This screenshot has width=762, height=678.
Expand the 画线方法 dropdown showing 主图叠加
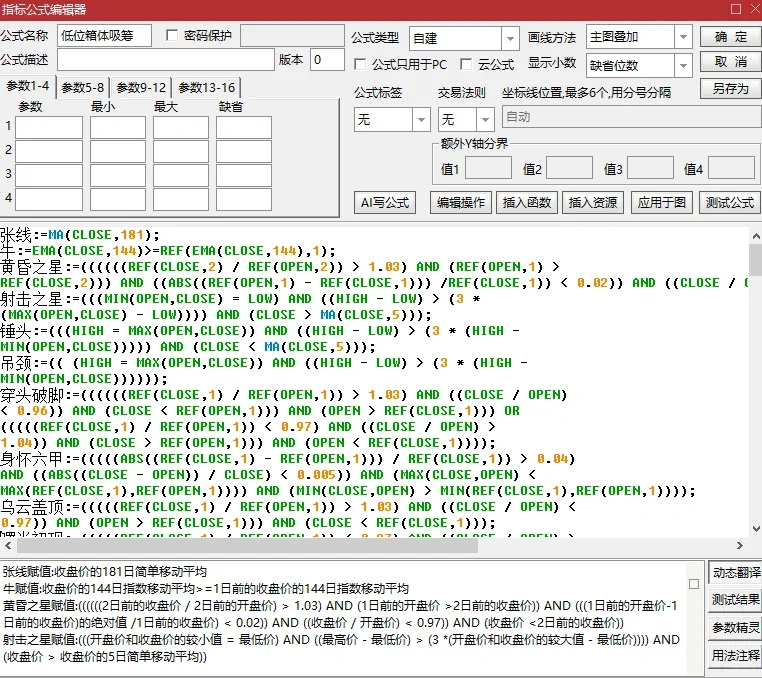(x=683, y=37)
